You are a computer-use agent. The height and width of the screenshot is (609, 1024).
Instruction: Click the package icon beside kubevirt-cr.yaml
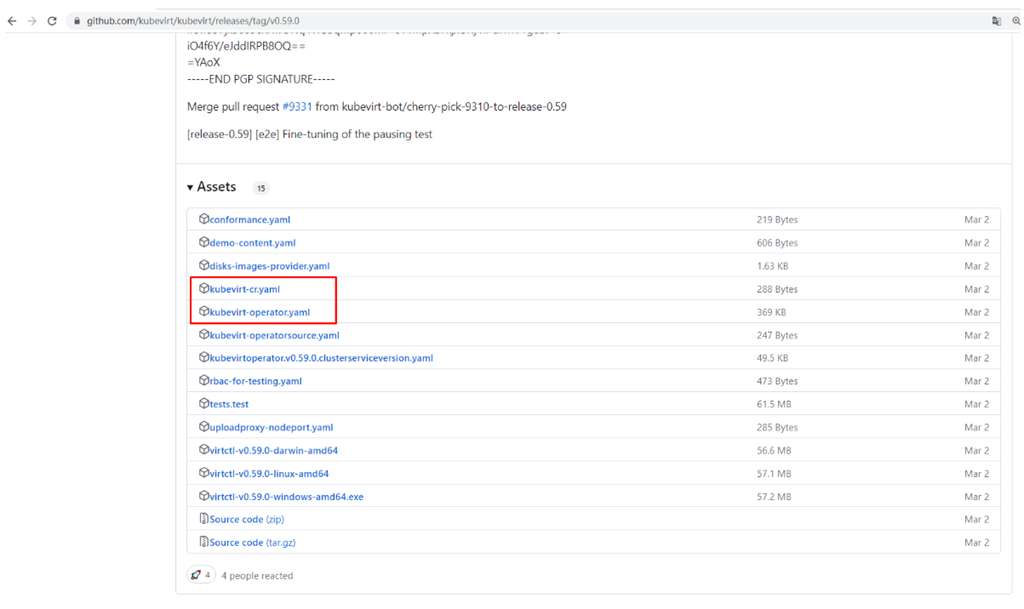(x=204, y=288)
